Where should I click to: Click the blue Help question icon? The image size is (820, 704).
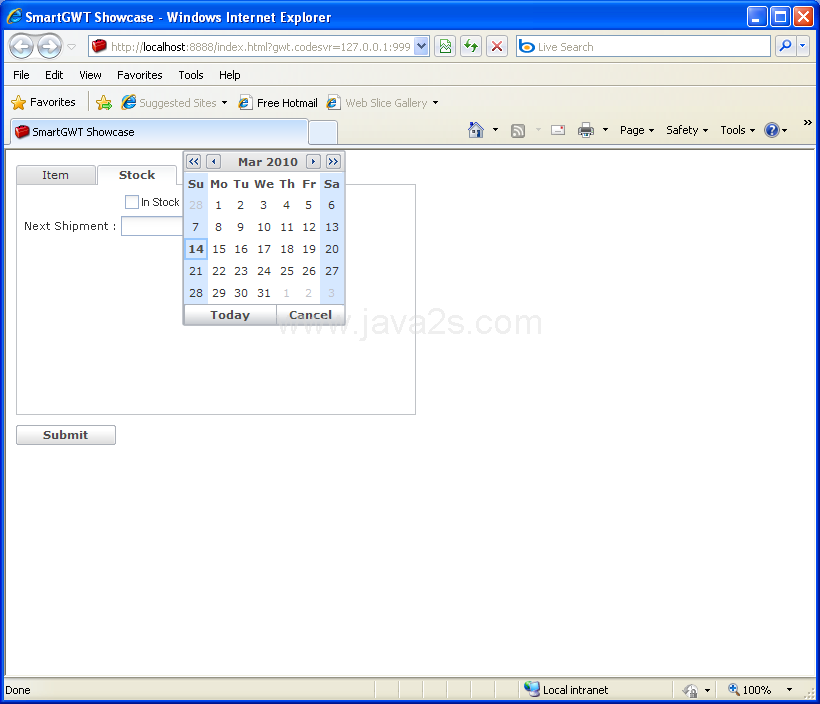[772, 130]
